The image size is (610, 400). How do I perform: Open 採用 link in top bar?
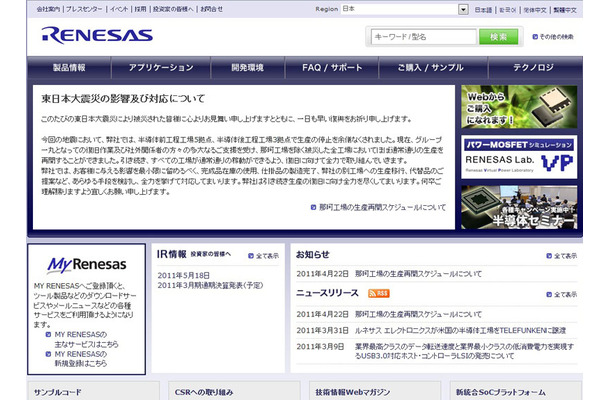click(x=140, y=9)
